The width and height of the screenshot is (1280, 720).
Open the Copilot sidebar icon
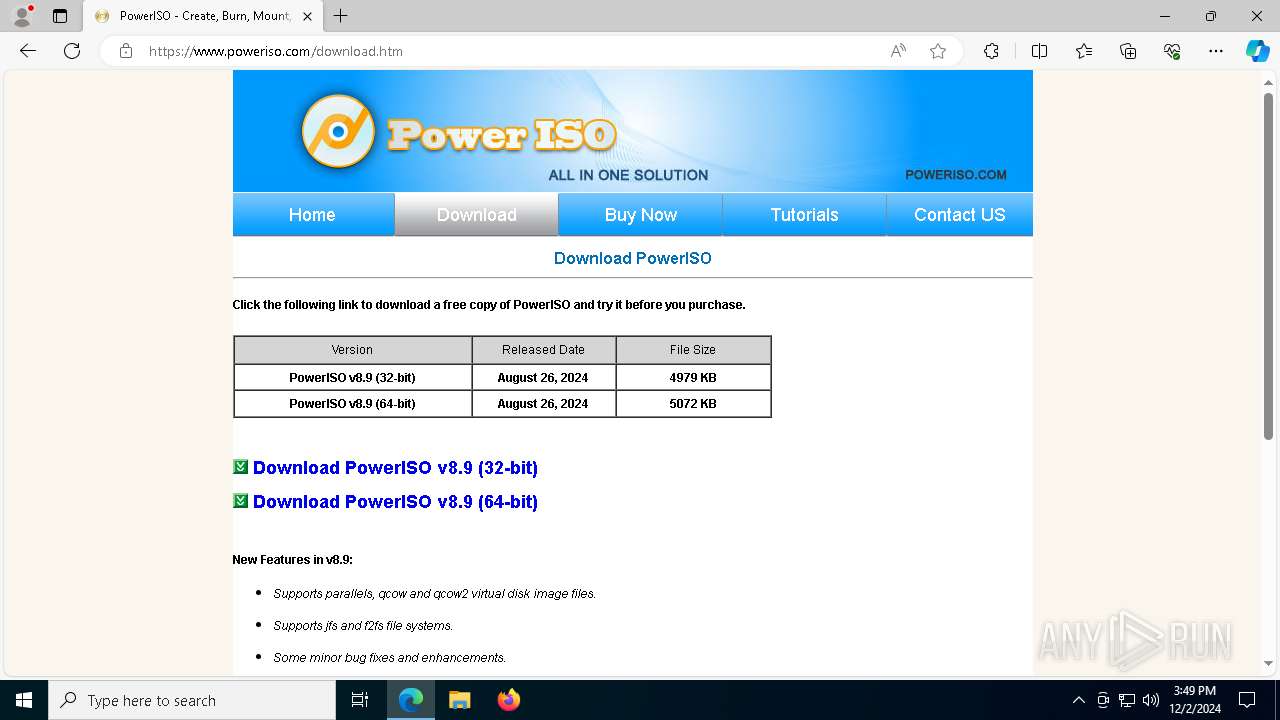[1257, 51]
